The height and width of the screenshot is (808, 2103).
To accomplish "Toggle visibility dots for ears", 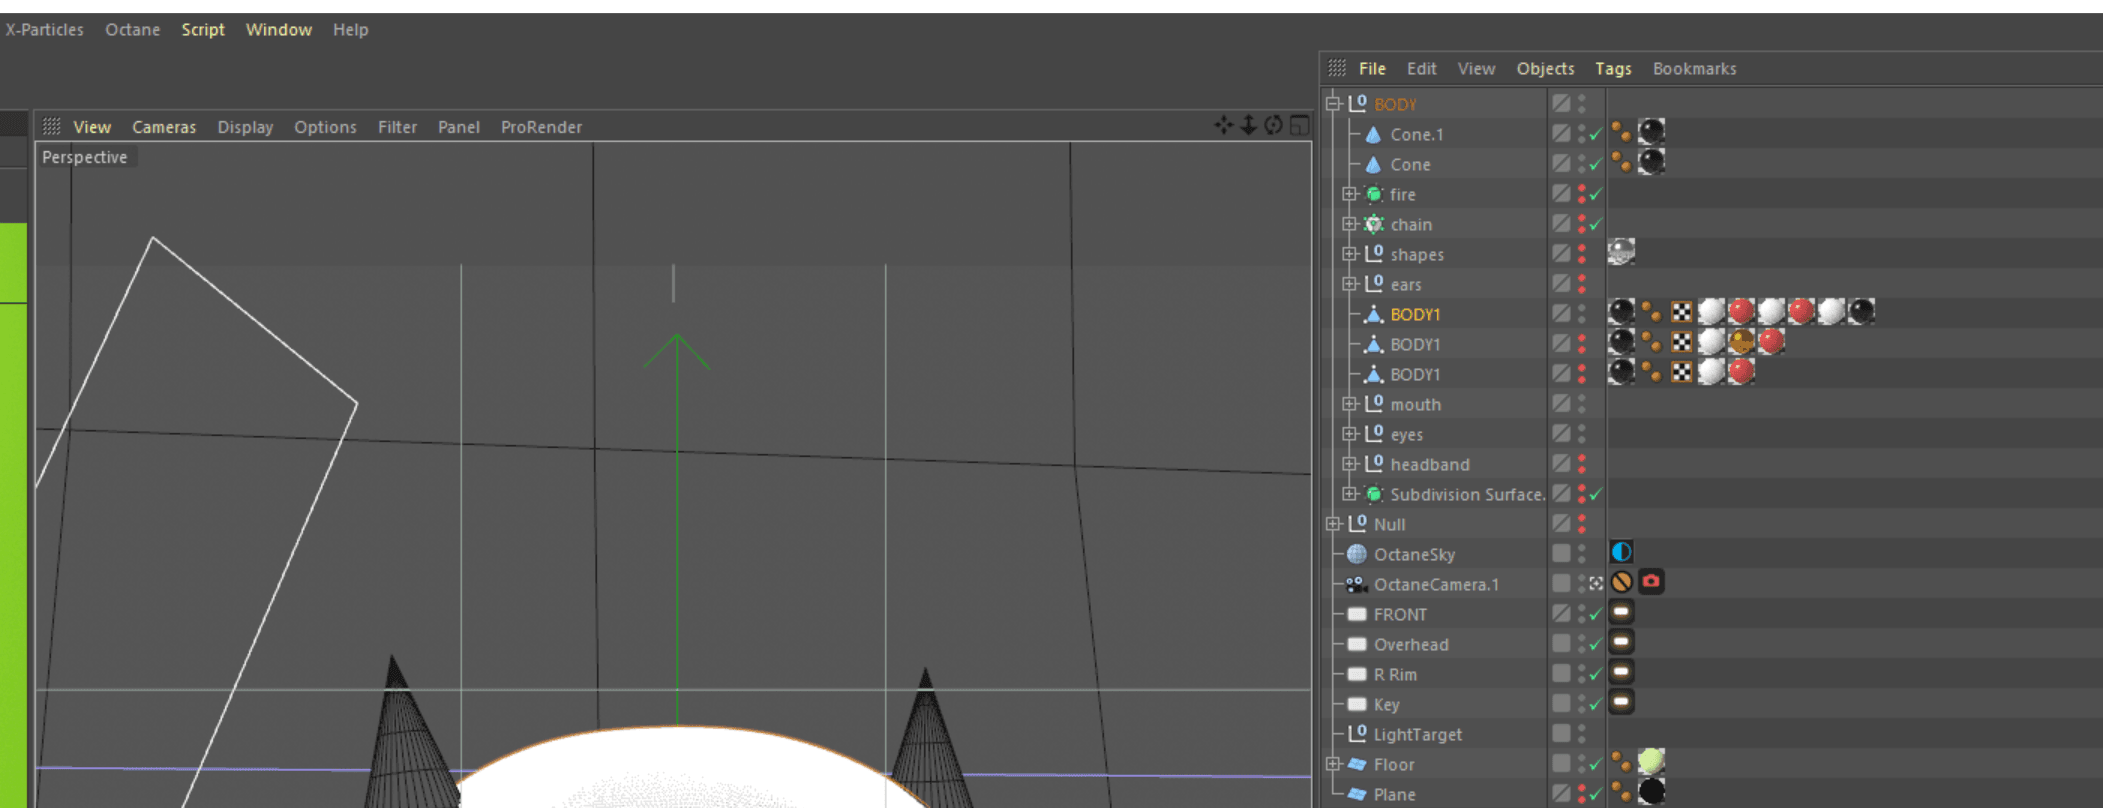I will (1582, 284).
